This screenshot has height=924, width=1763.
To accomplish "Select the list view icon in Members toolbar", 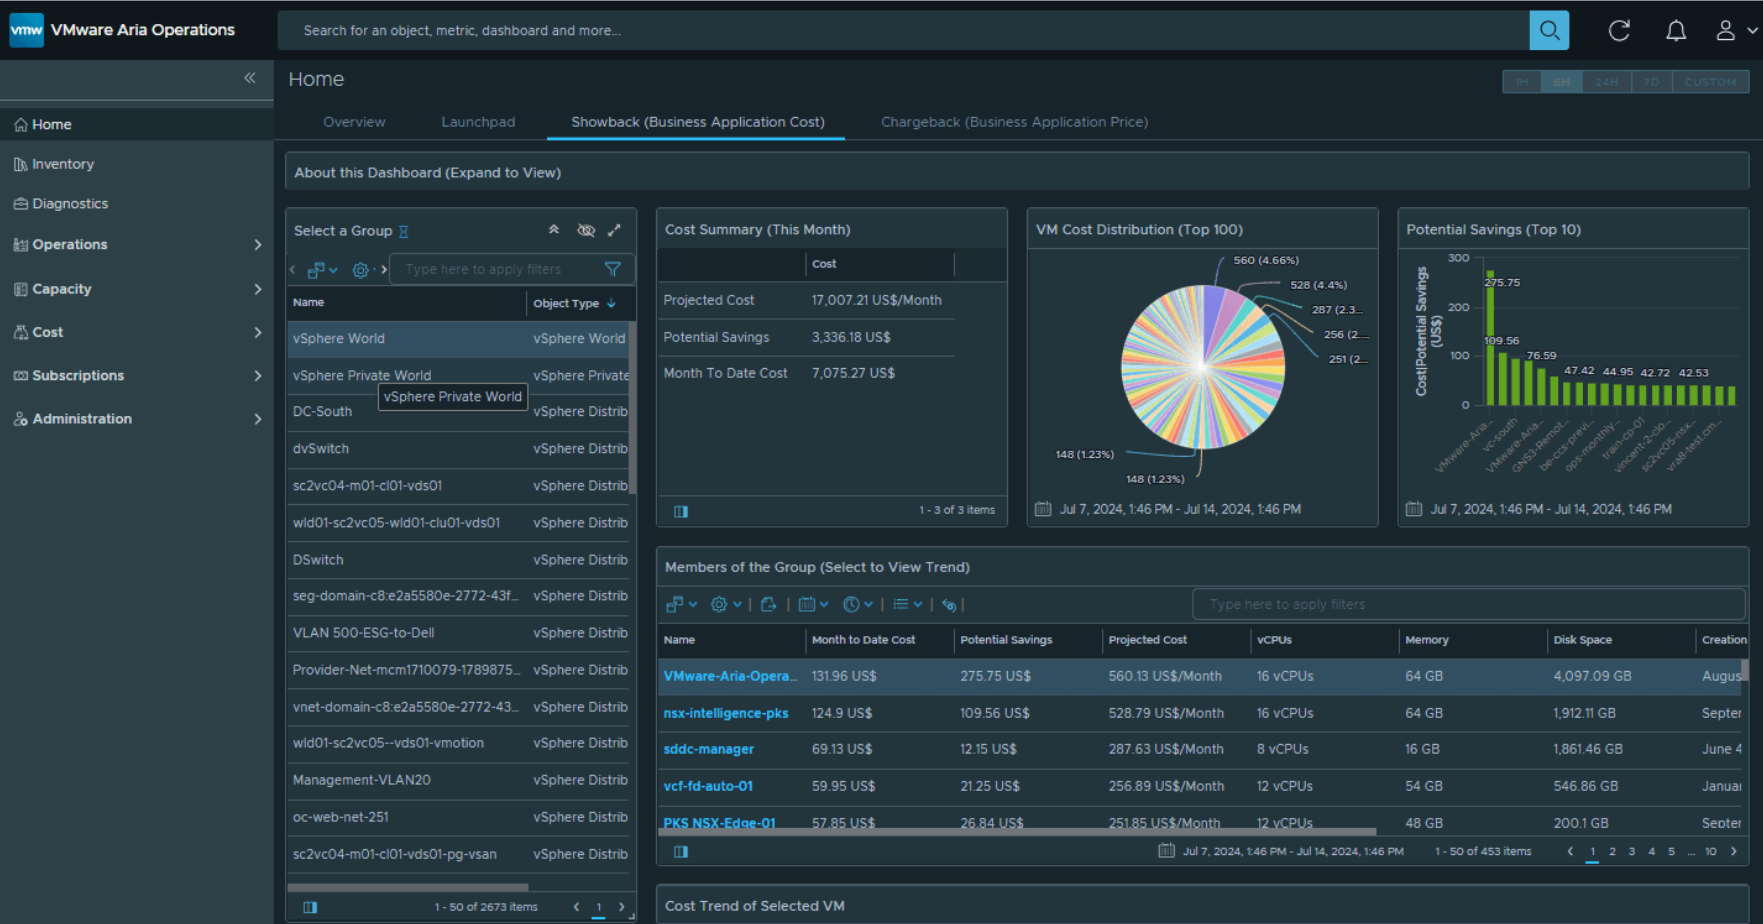I will (x=901, y=604).
